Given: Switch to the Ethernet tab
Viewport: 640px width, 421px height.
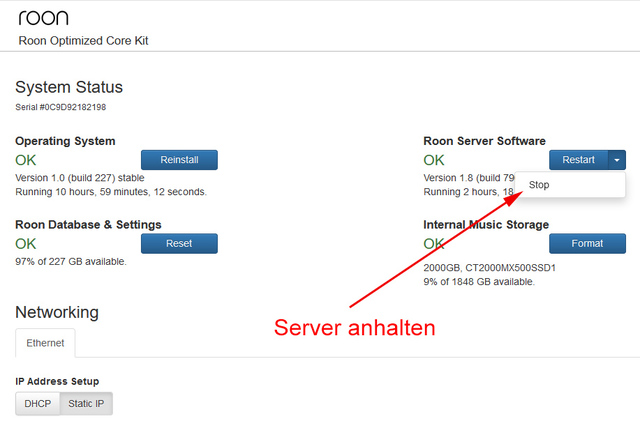Looking at the screenshot, I should coord(45,343).
